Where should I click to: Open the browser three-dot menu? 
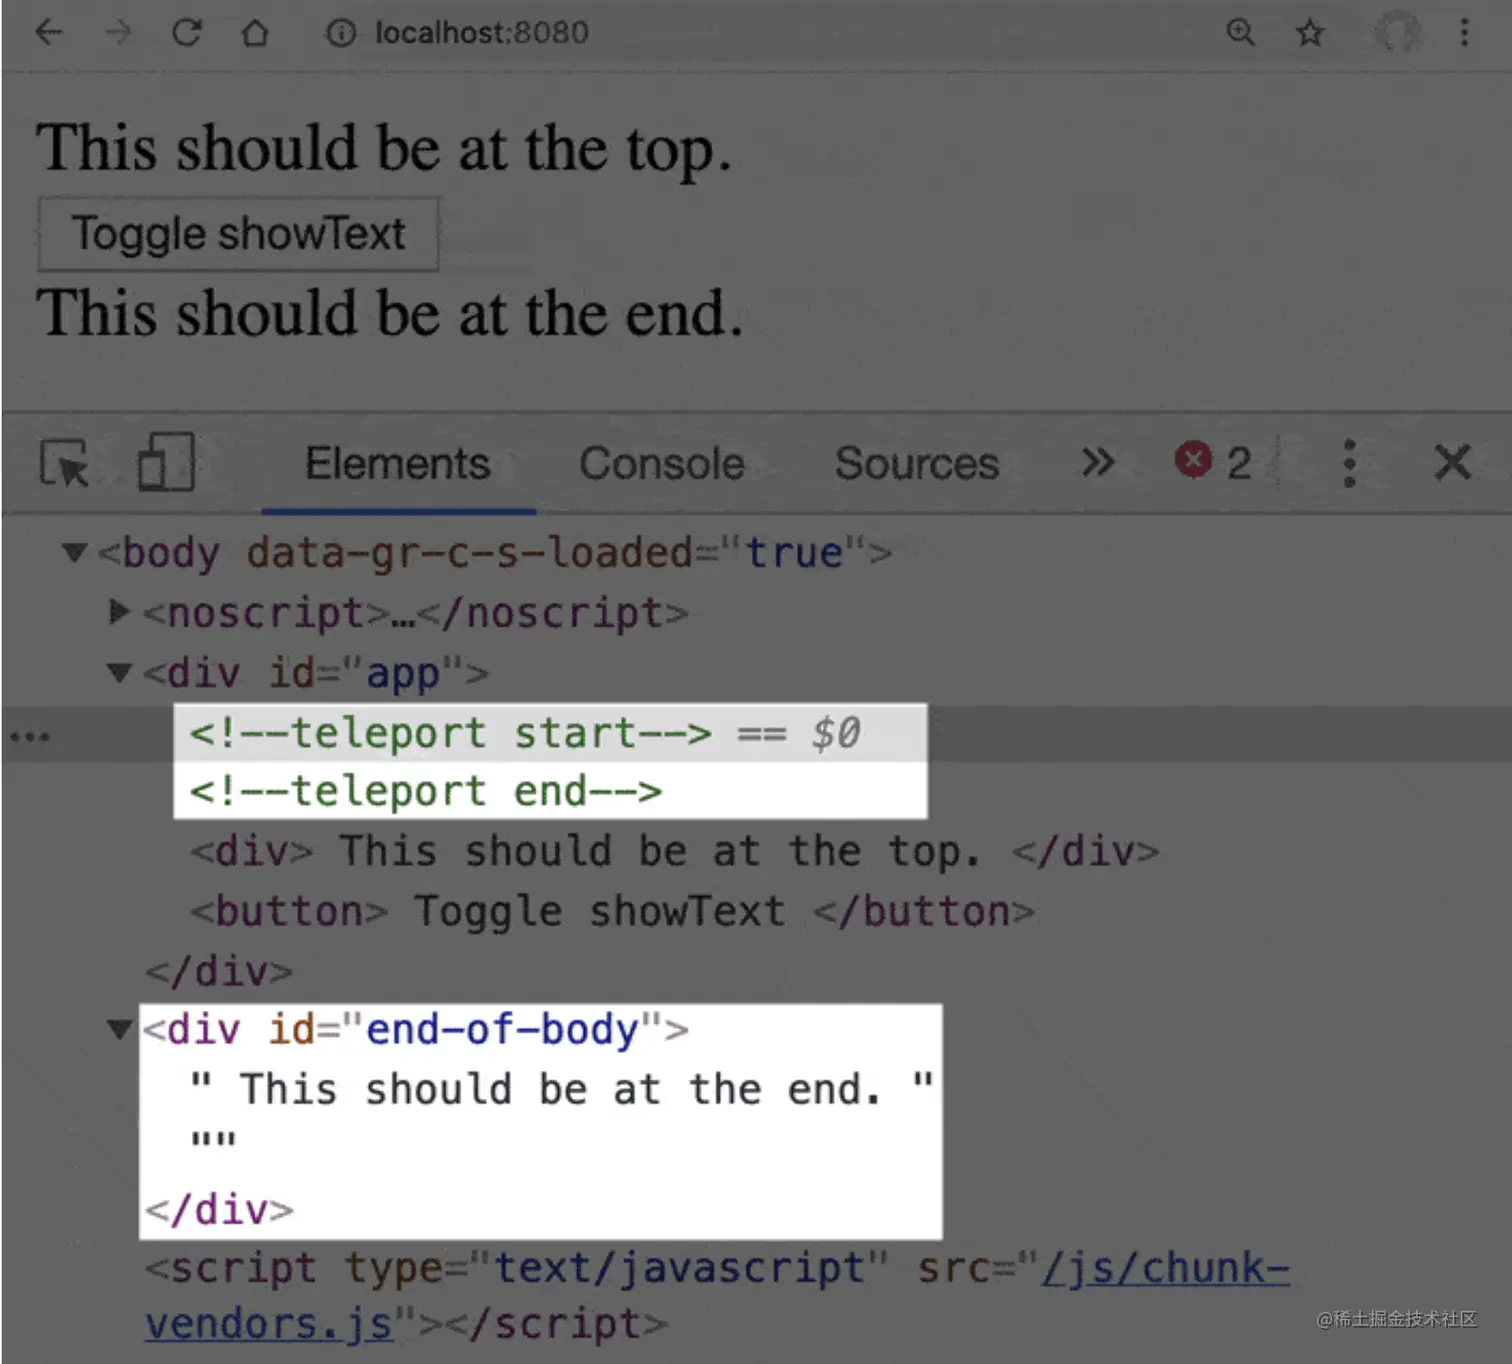[1464, 33]
